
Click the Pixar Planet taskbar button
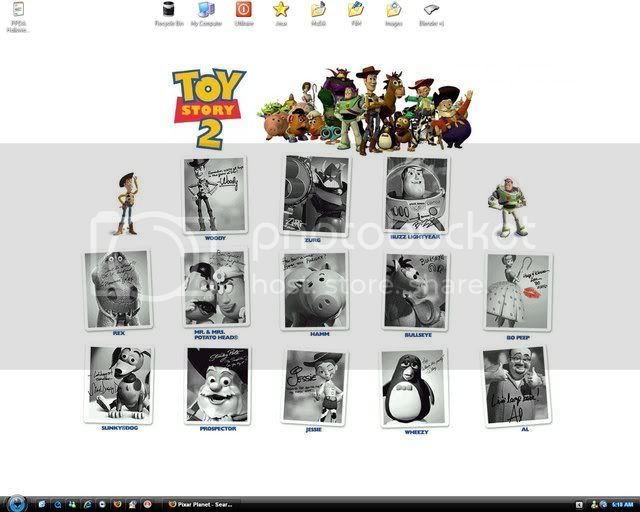click(x=207, y=503)
